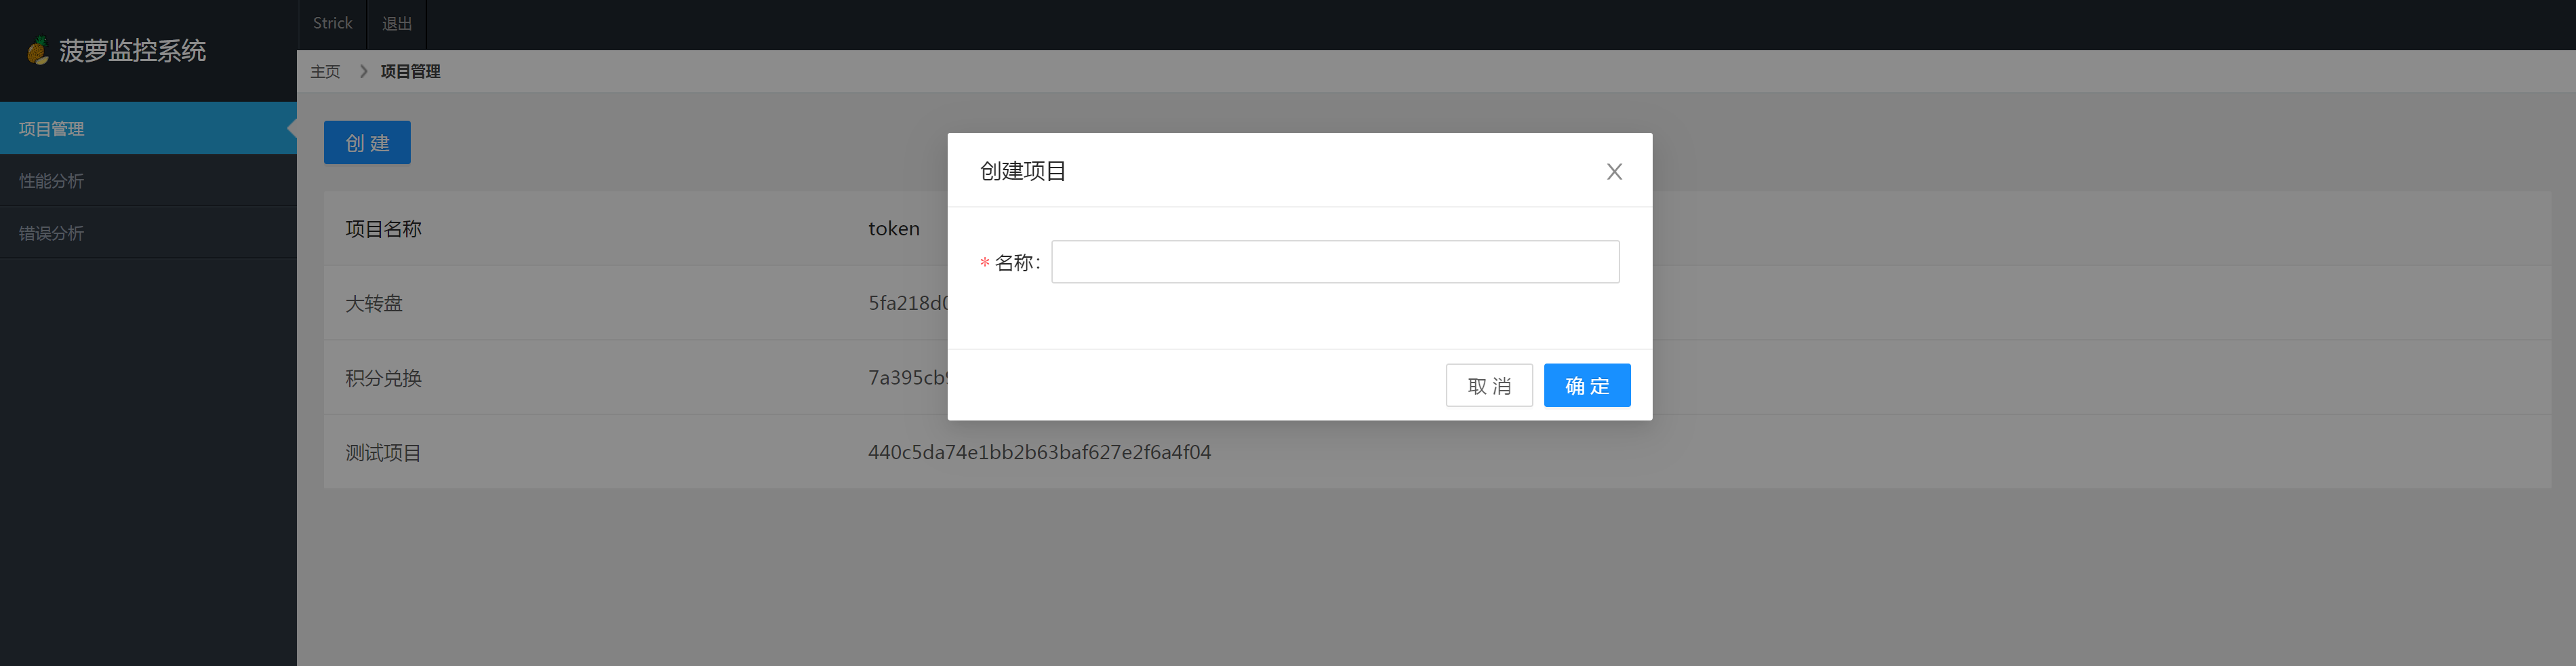2576x666 pixels.
Task: Go to 主页 breadcrumb link
Action: [325, 72]
